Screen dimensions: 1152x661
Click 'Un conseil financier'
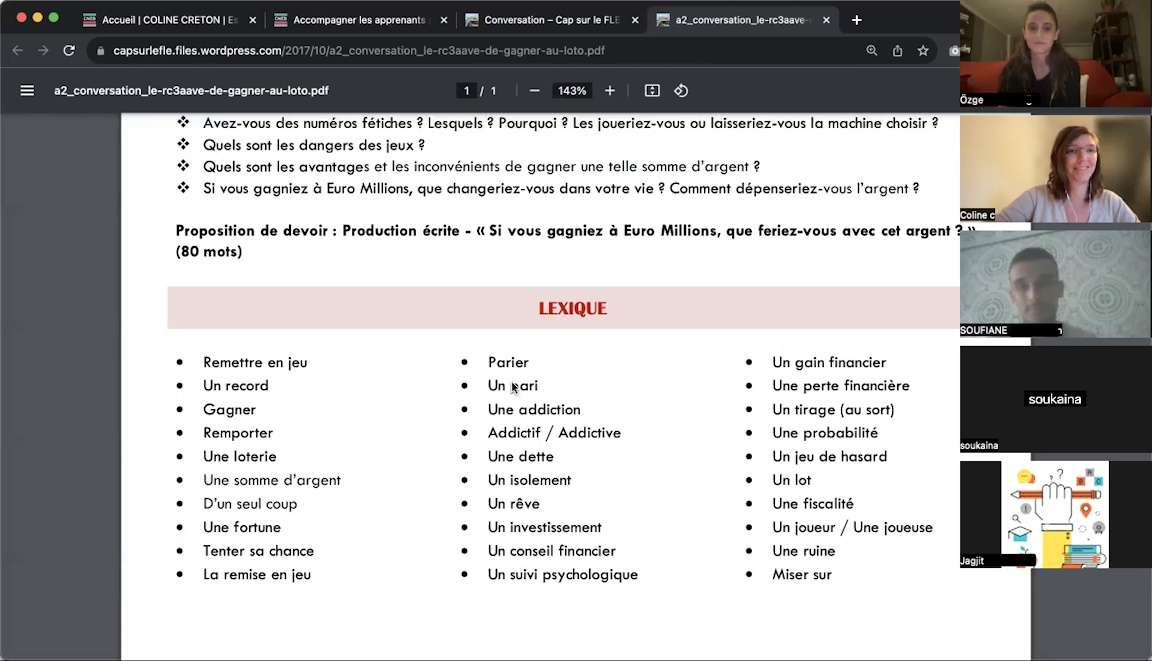click(x=552, y=551)
